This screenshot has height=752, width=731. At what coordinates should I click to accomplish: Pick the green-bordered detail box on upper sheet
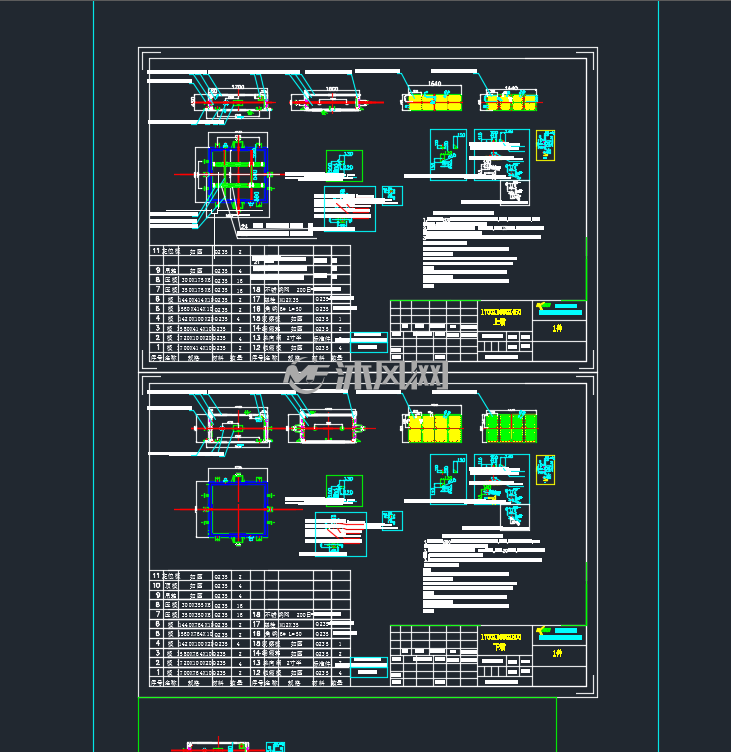344,165
